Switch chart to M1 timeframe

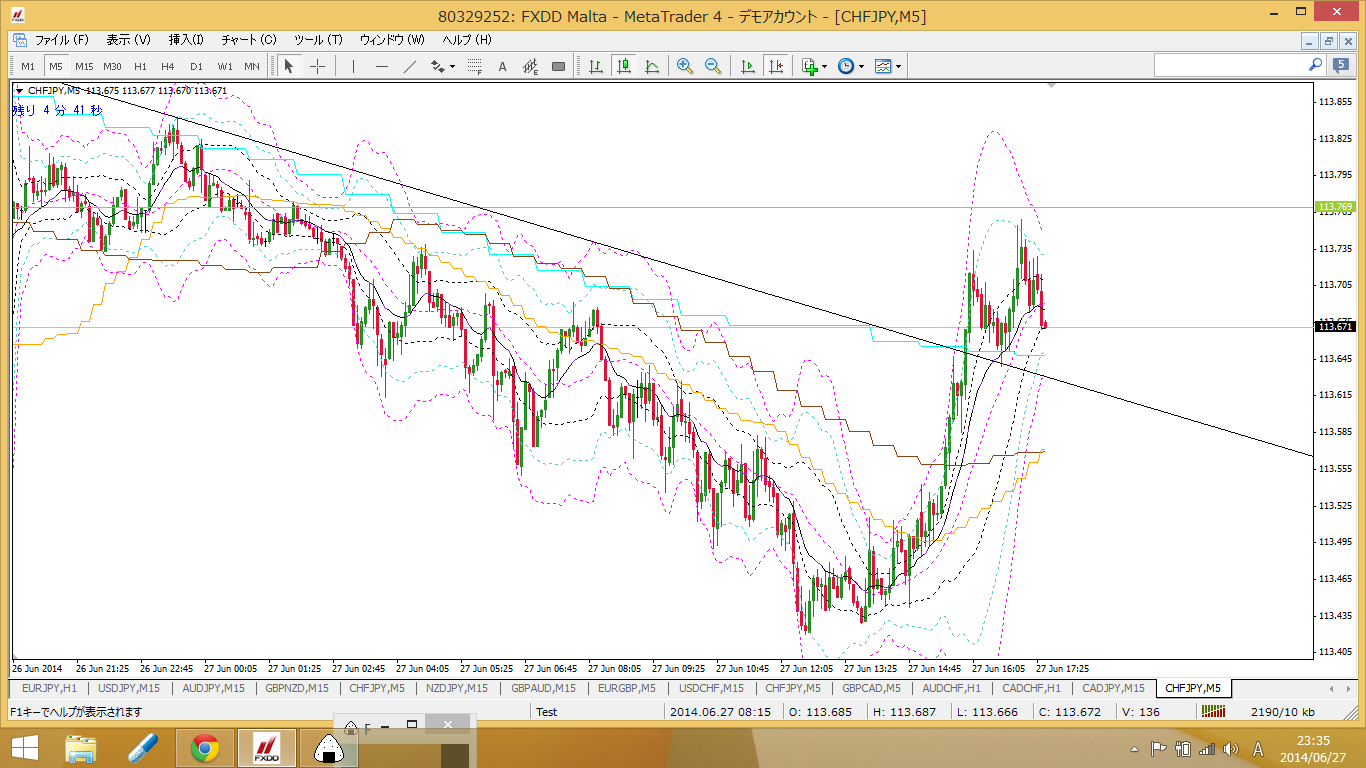point(28,66)
